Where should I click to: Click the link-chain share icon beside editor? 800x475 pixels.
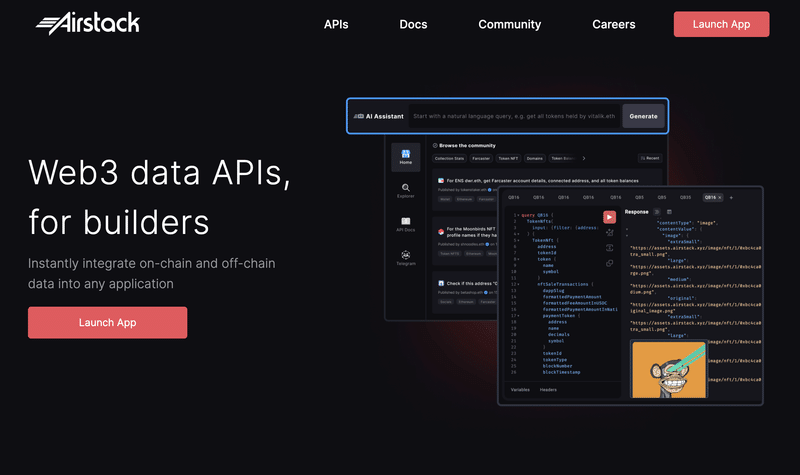[x=610, y=263]
